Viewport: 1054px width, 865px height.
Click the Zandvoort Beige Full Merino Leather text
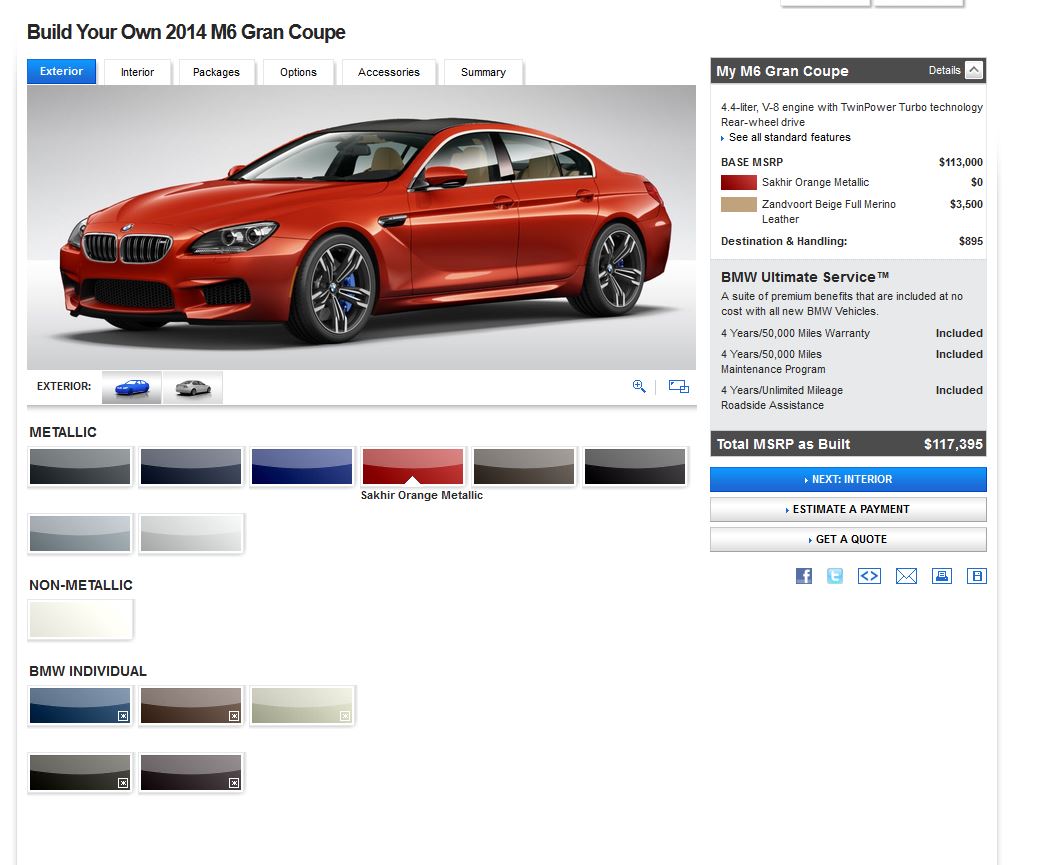[828, 212]
